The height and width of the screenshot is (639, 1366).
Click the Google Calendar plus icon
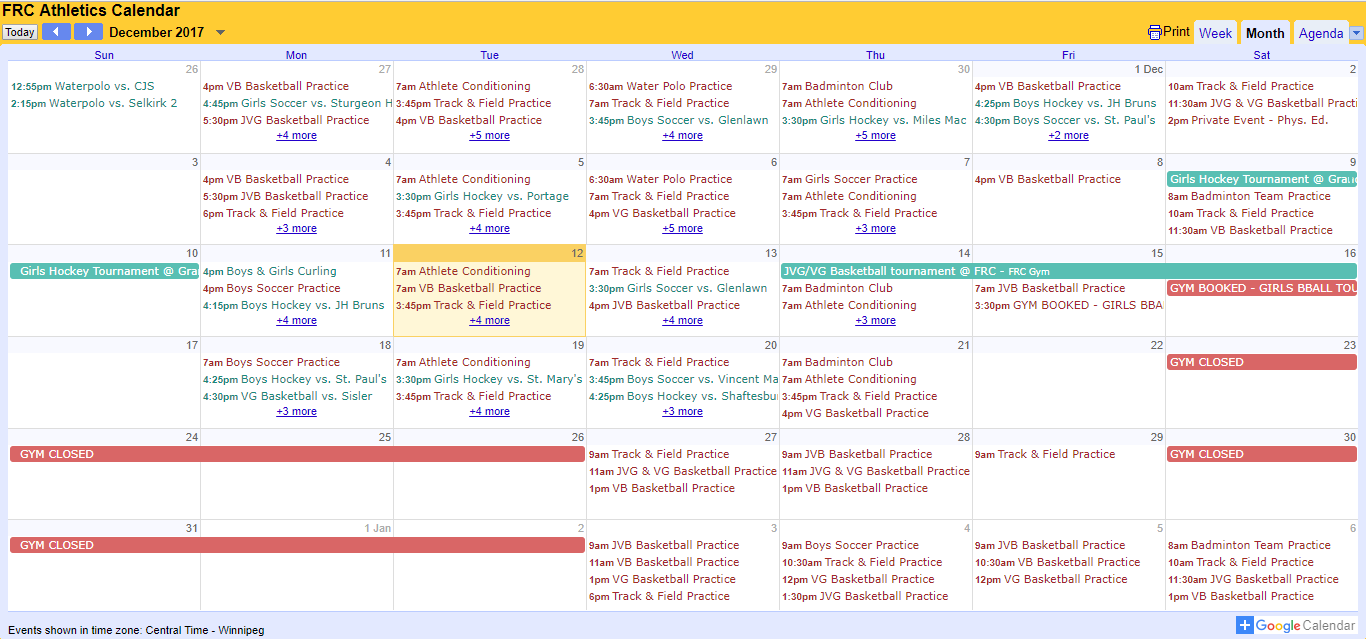1245,625
